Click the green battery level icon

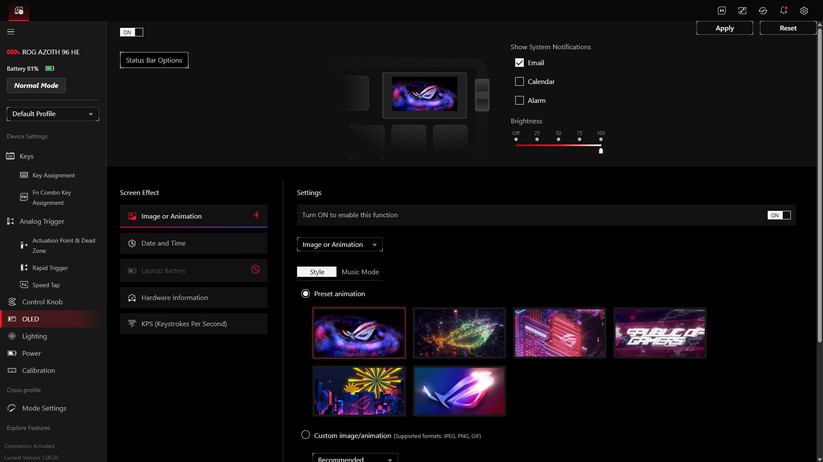[x=49, y=68]
